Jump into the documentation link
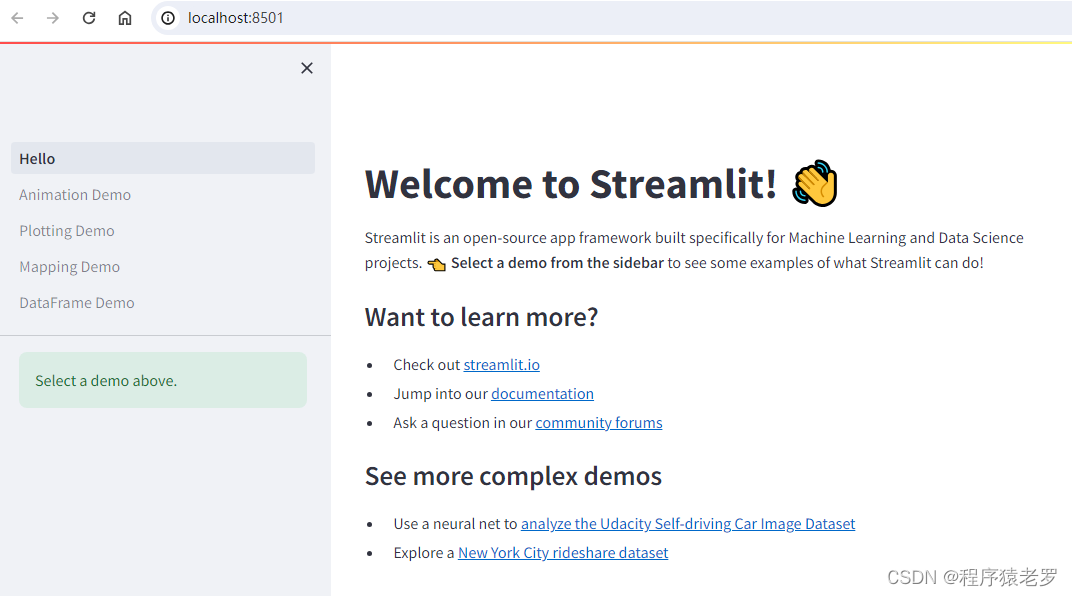Viewport: 1072px width, 596px height. [x=542, y=393]
